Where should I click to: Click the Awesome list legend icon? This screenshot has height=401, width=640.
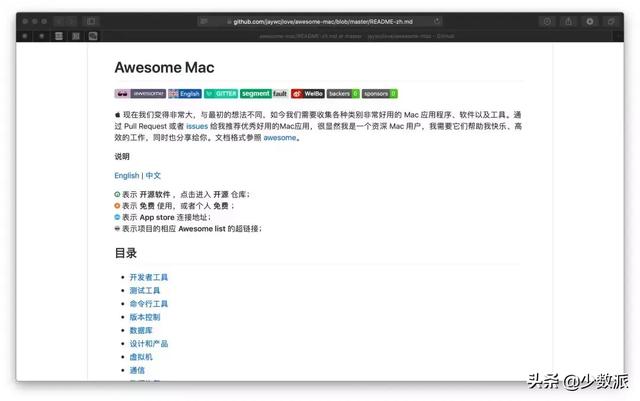coord(117,229)
